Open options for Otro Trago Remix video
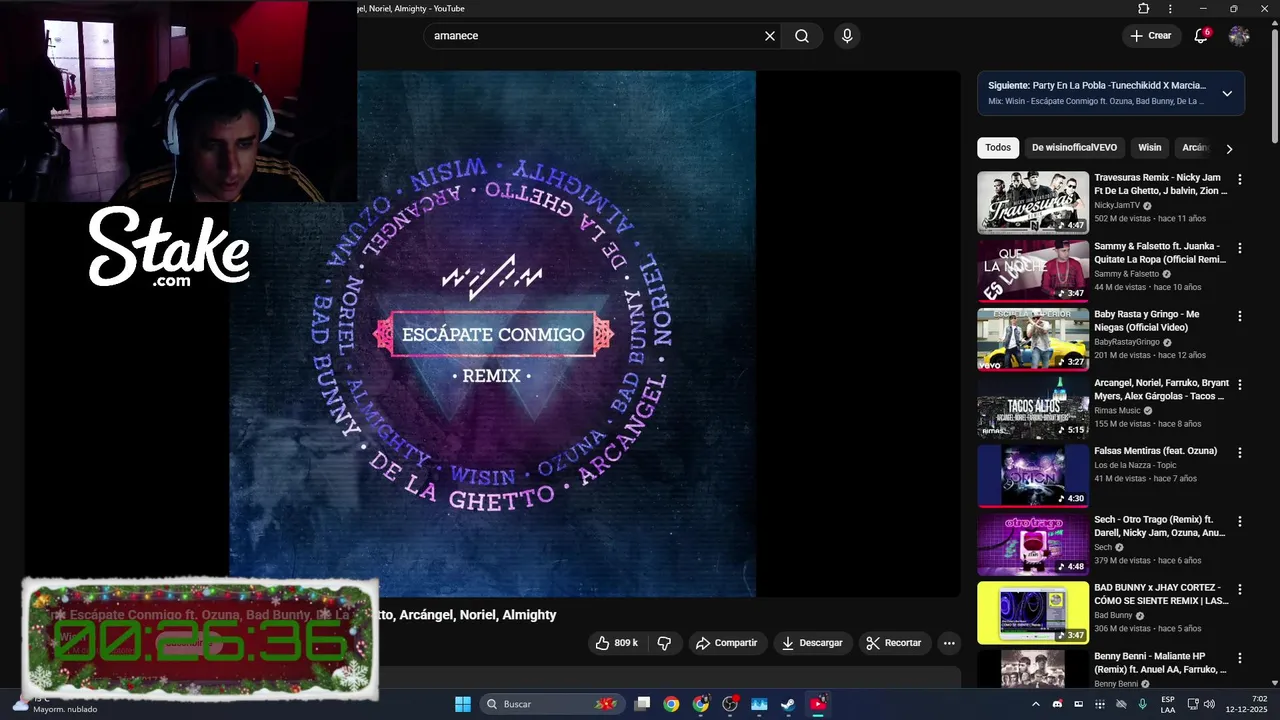1280x720 pixels. pyautogui.click(x=1240, y=521)
